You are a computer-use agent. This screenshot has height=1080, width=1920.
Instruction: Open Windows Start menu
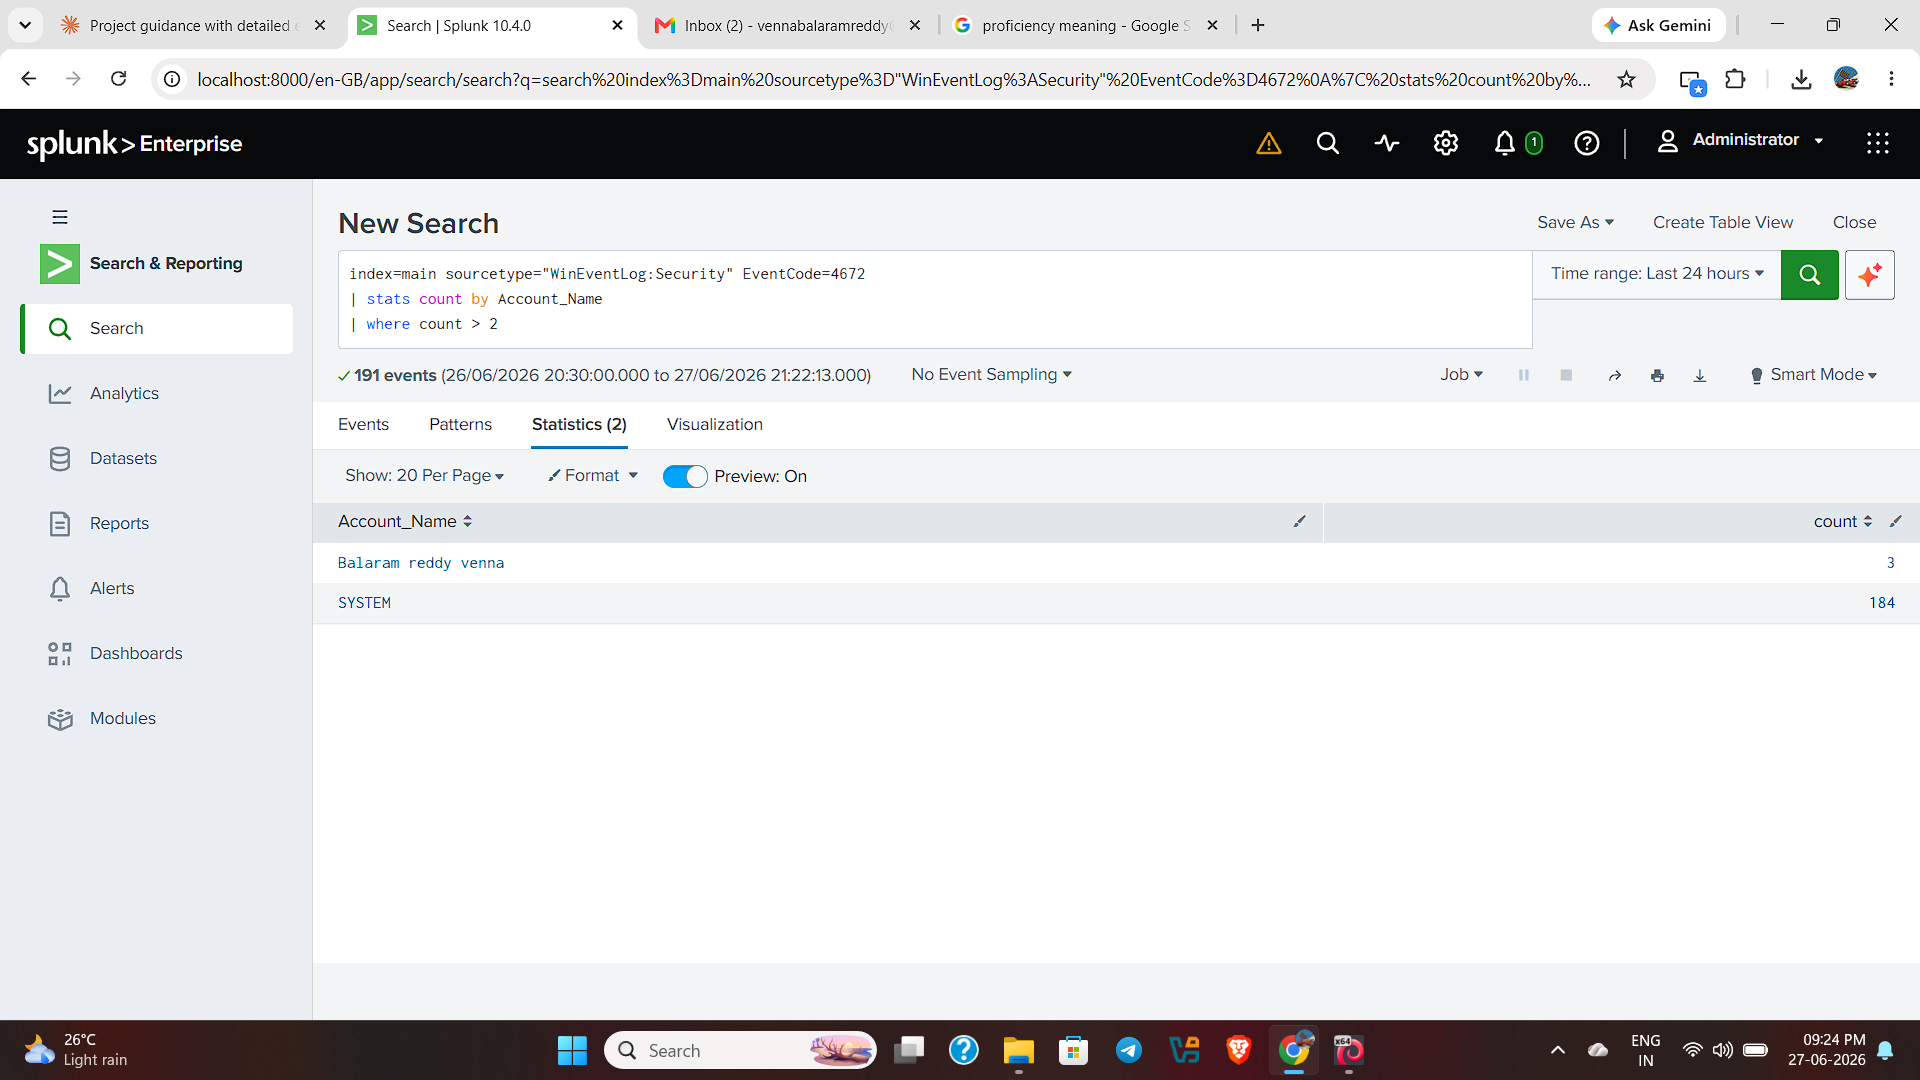coord(572,1050)
